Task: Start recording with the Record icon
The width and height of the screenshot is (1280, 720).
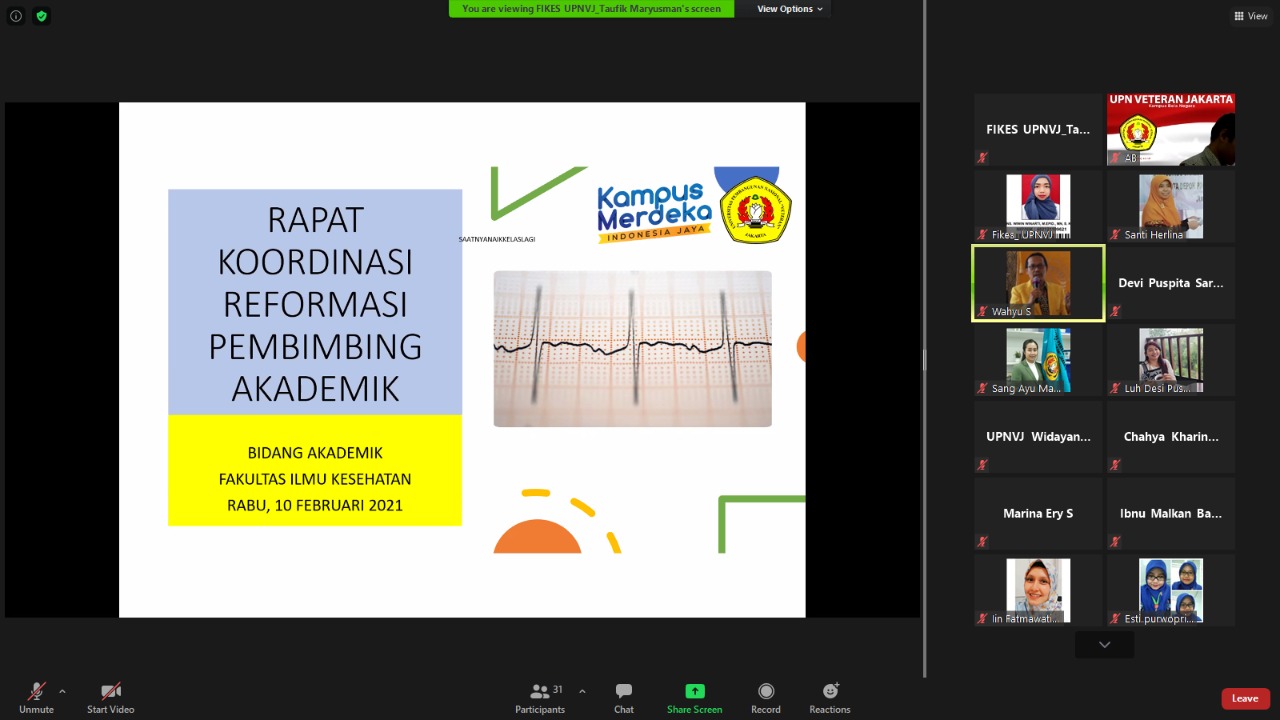Action: click(x=766, y=691)
